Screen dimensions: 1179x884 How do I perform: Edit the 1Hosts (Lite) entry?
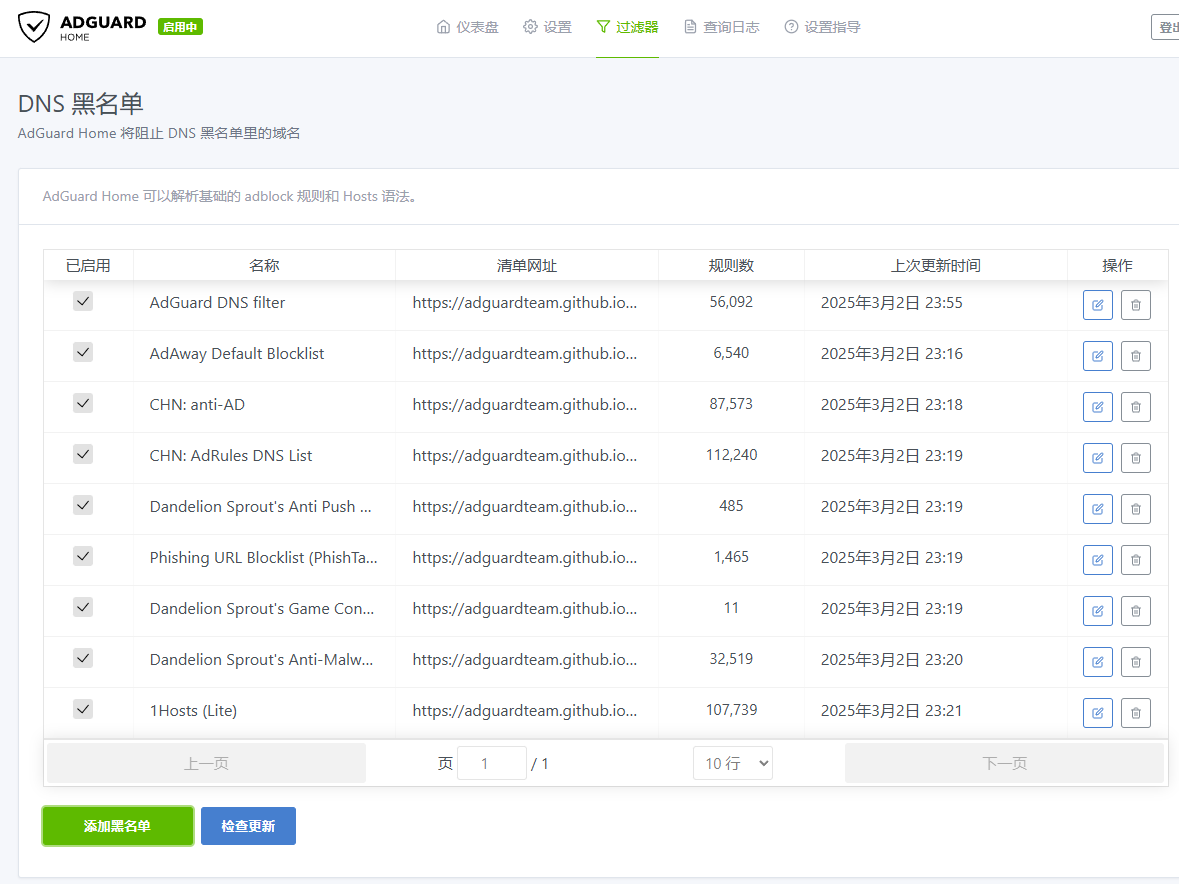[1097, 713]
